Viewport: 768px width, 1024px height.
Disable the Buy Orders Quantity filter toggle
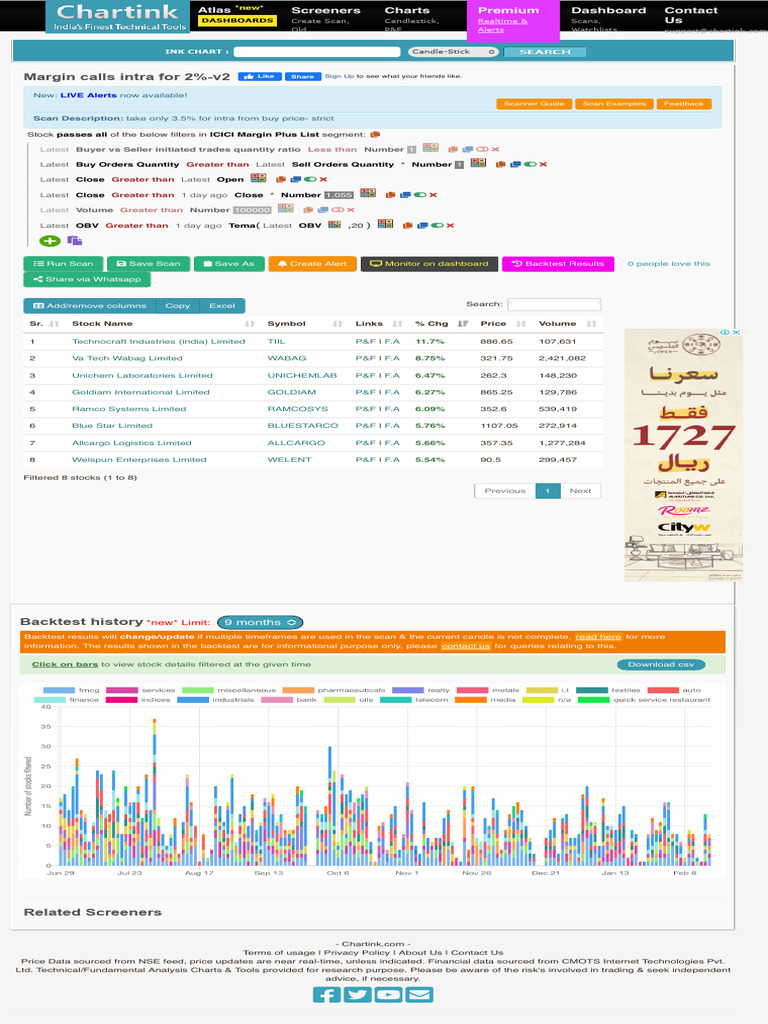click(x=530, y=164)
